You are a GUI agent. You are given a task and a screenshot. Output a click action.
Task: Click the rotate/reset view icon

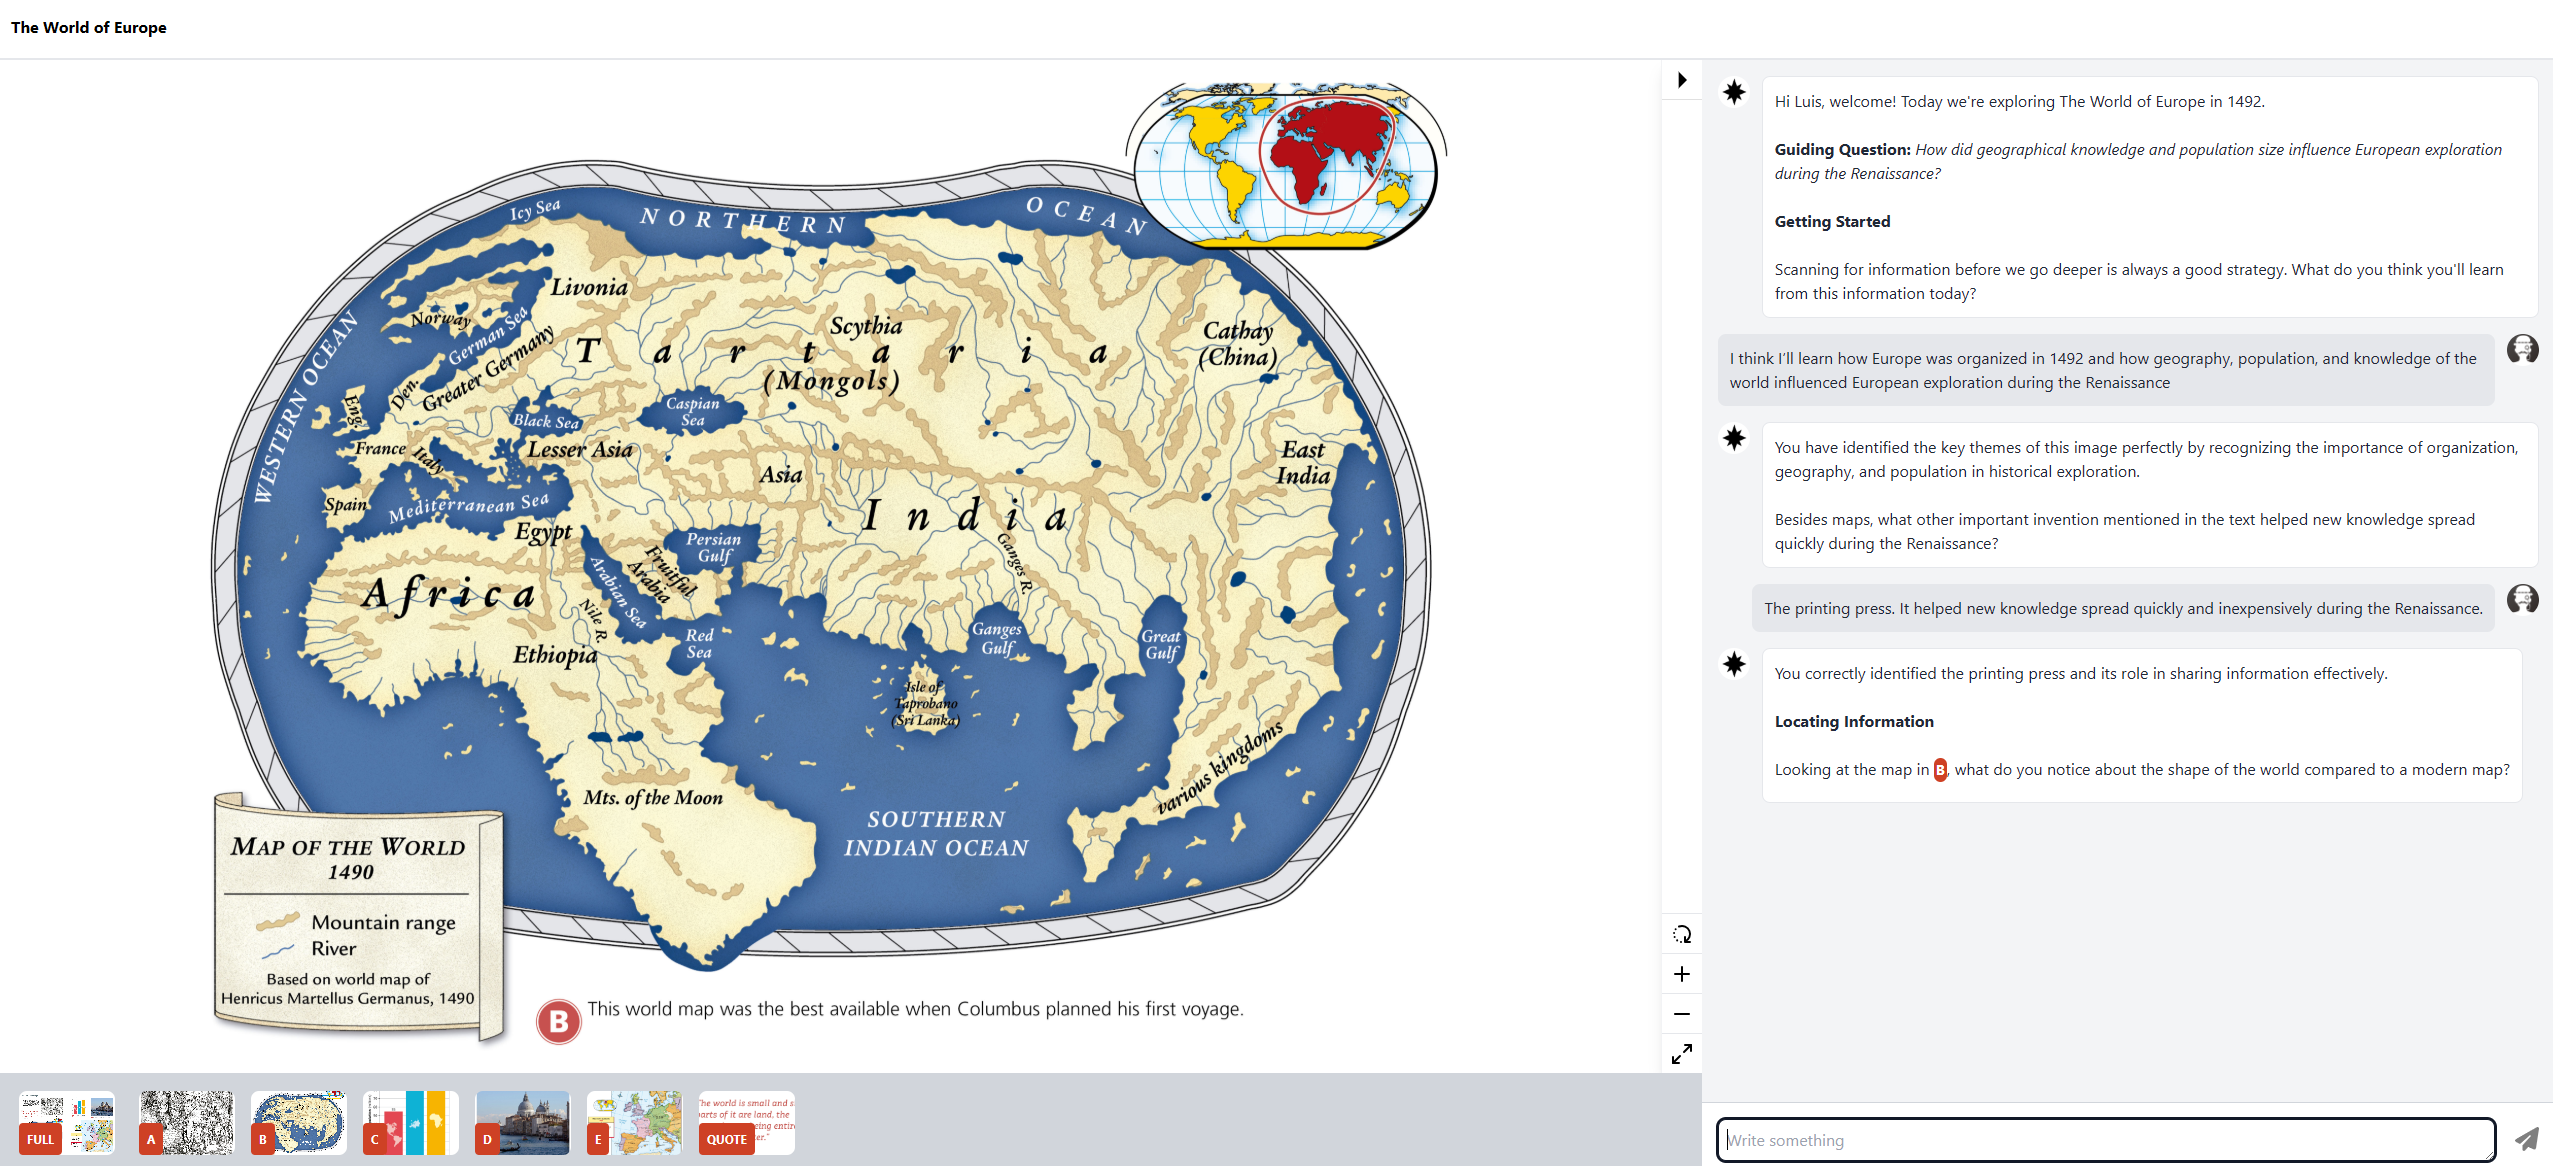click(x=1682, y=934)
